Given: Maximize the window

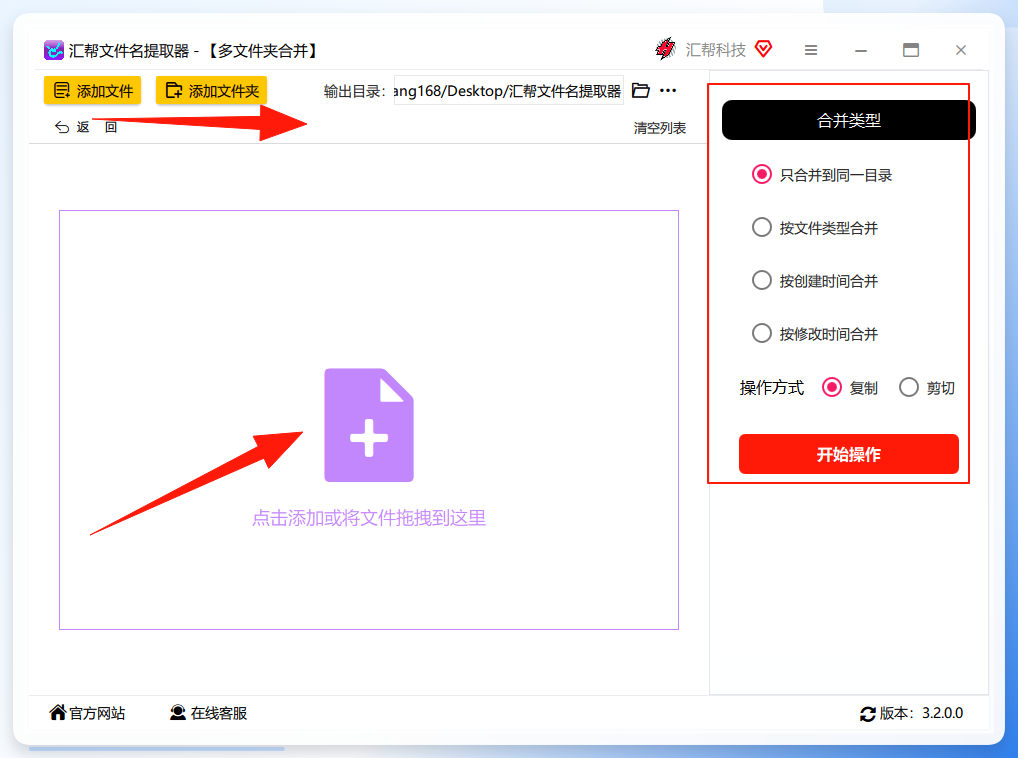Looking at the screenshot, I should pos(911,50).
